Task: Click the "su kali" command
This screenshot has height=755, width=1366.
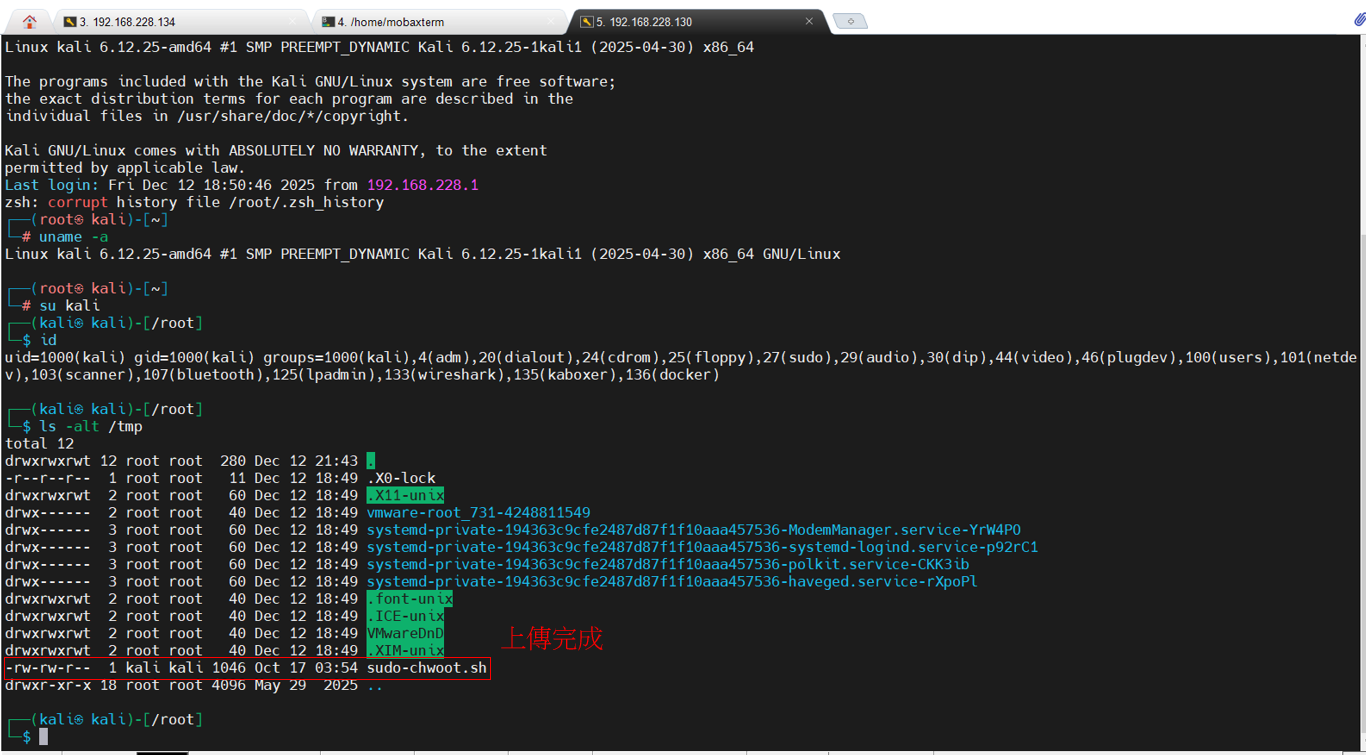Action: pos(69,306)
